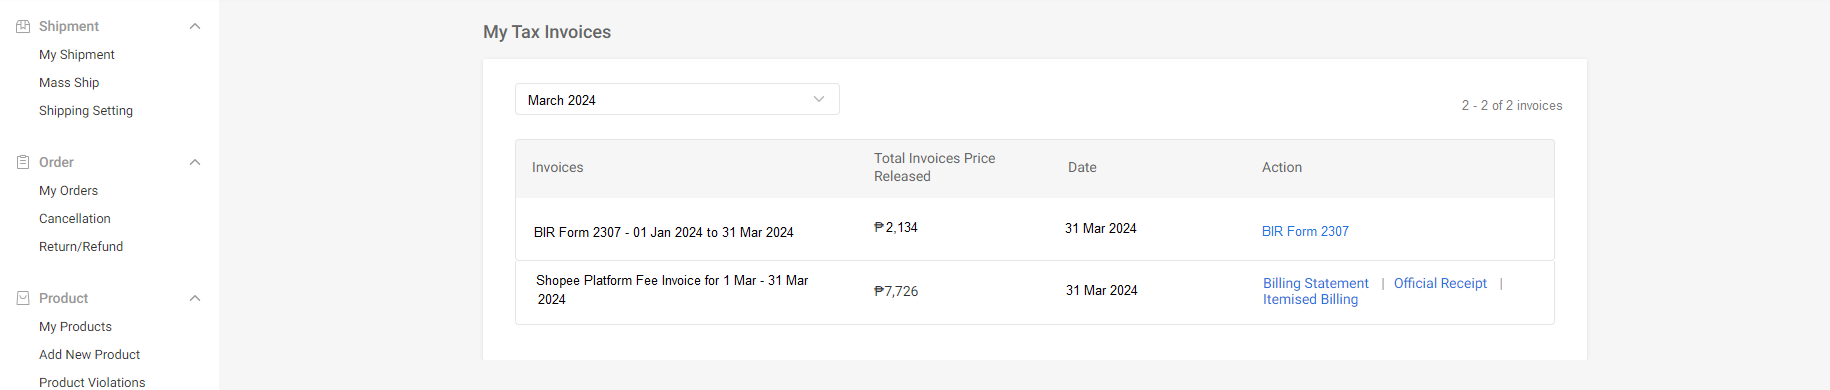This screenshot has width=1830, height=390.
Task: Click the Invoices column header
Action: pos(558,167)
